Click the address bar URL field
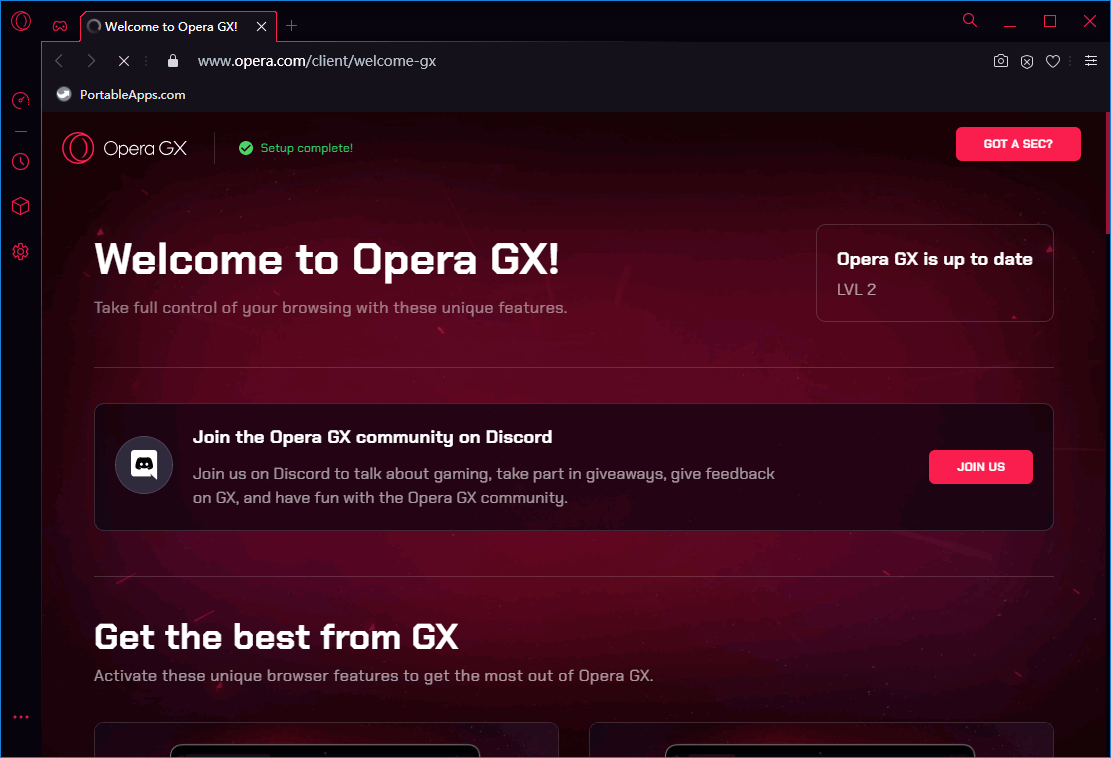1111x758 pixels. pos(317,61)
